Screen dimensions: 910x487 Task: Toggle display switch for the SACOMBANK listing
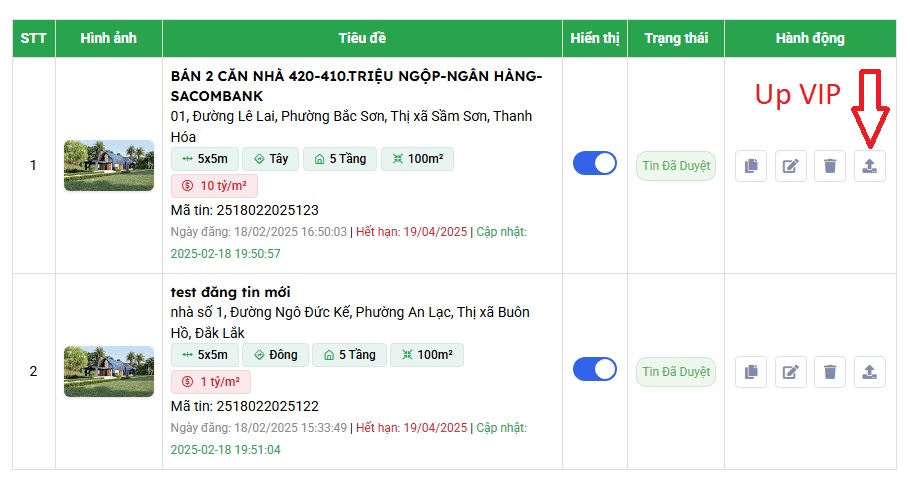pyautogui.click(x=595, y=163)
